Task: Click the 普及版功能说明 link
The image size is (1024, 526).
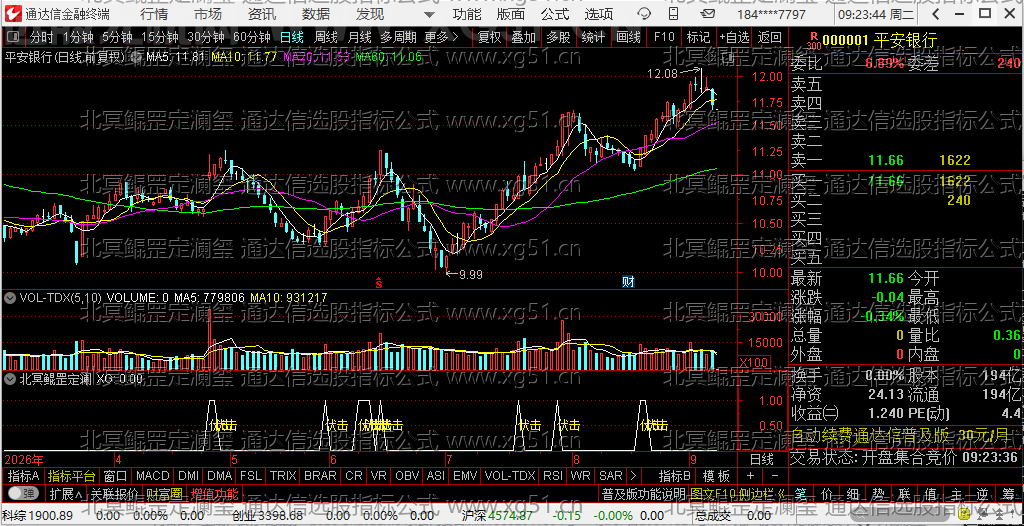Action: [643, 493]
